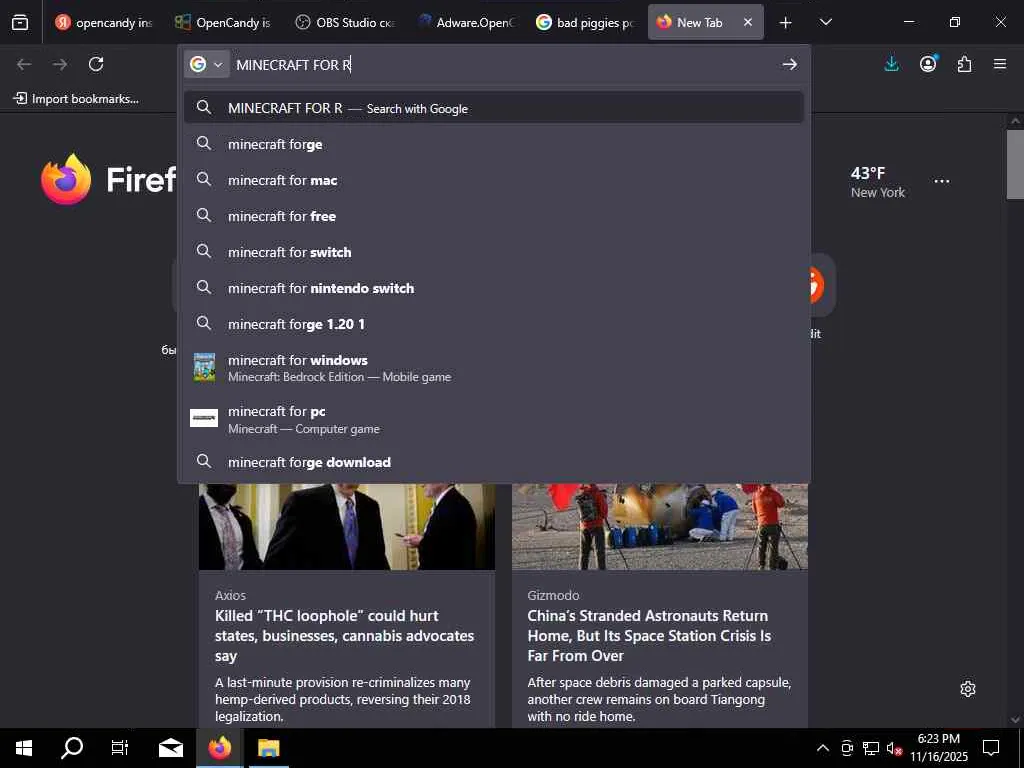Click the address bar containing MINECRAFT FOR R
Screen dimensions: 1024x768
(x=503, y=64)
